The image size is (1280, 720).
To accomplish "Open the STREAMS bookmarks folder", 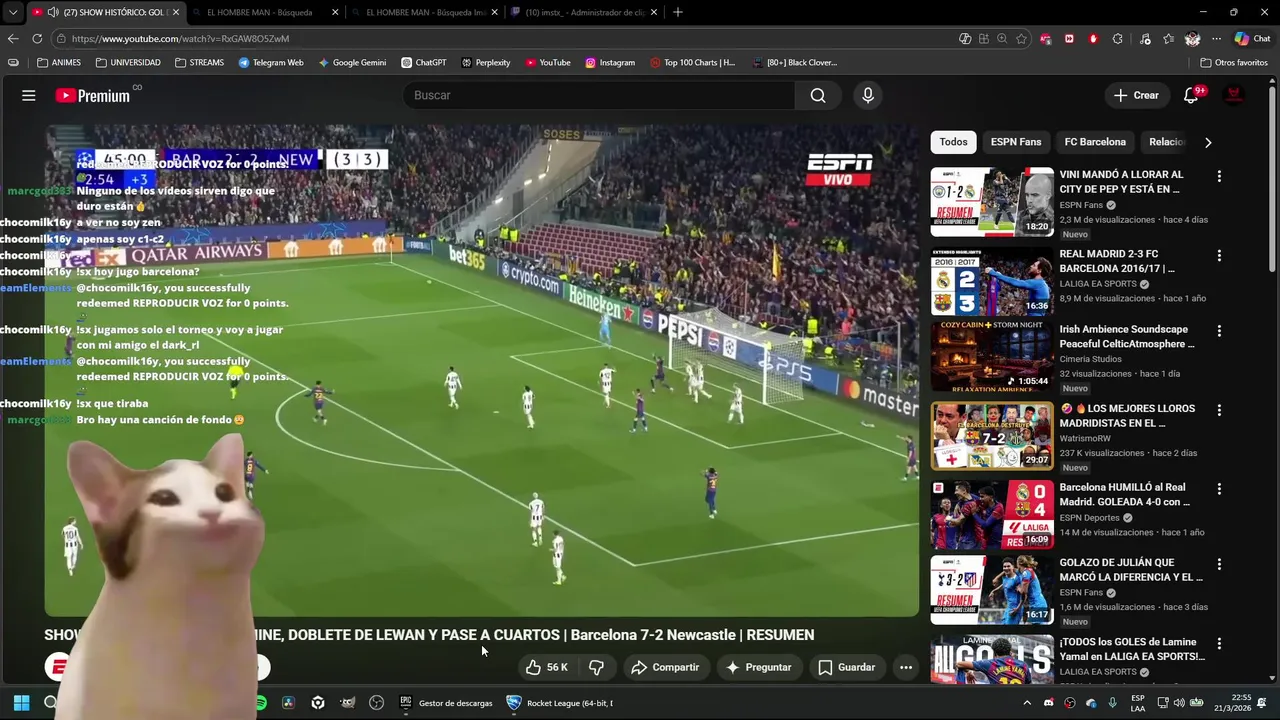I will (199, 62).
